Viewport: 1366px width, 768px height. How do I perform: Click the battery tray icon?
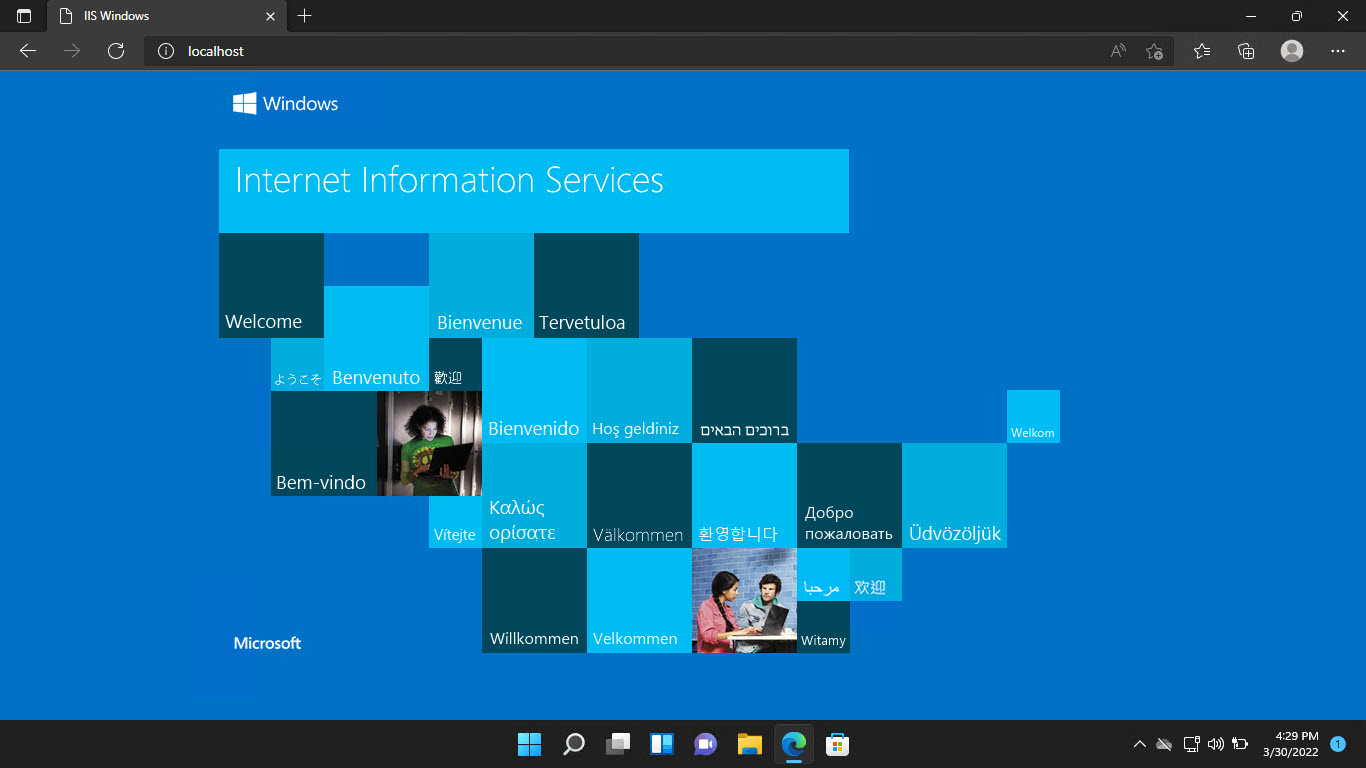point(1240,744)
